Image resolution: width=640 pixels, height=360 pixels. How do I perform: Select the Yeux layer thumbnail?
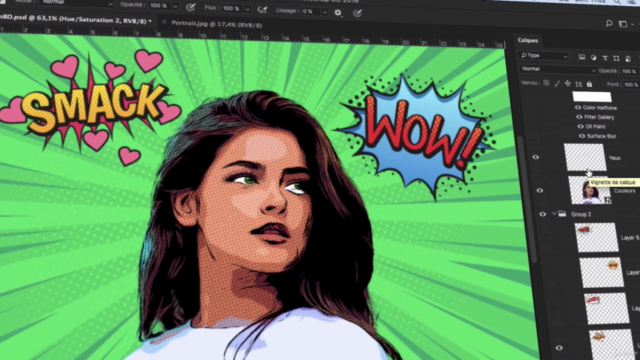585,157
